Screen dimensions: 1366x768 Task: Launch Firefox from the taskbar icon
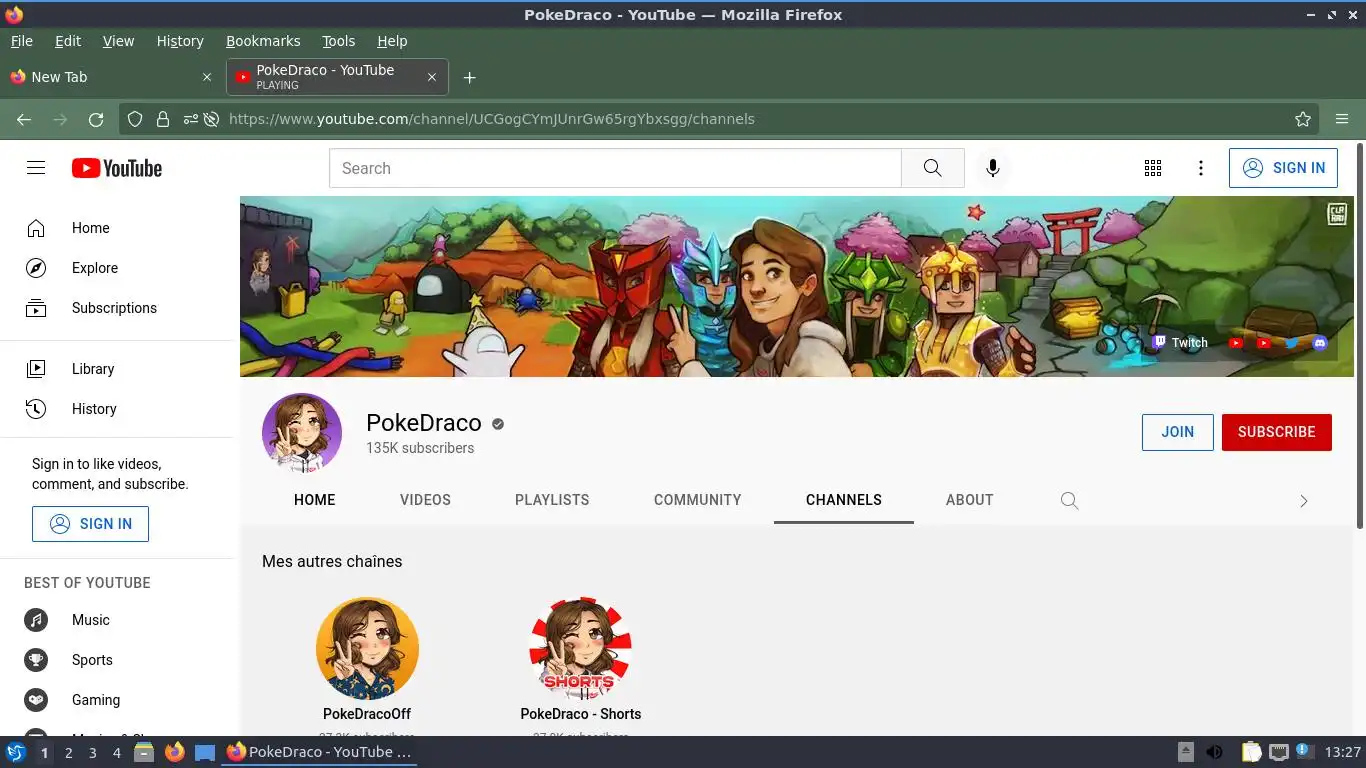coord(175,752)
